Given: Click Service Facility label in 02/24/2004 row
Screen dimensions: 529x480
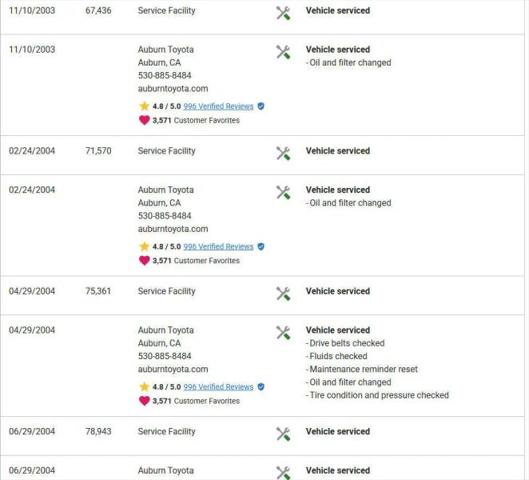Looking at the screenshot, I should [166, 151].
